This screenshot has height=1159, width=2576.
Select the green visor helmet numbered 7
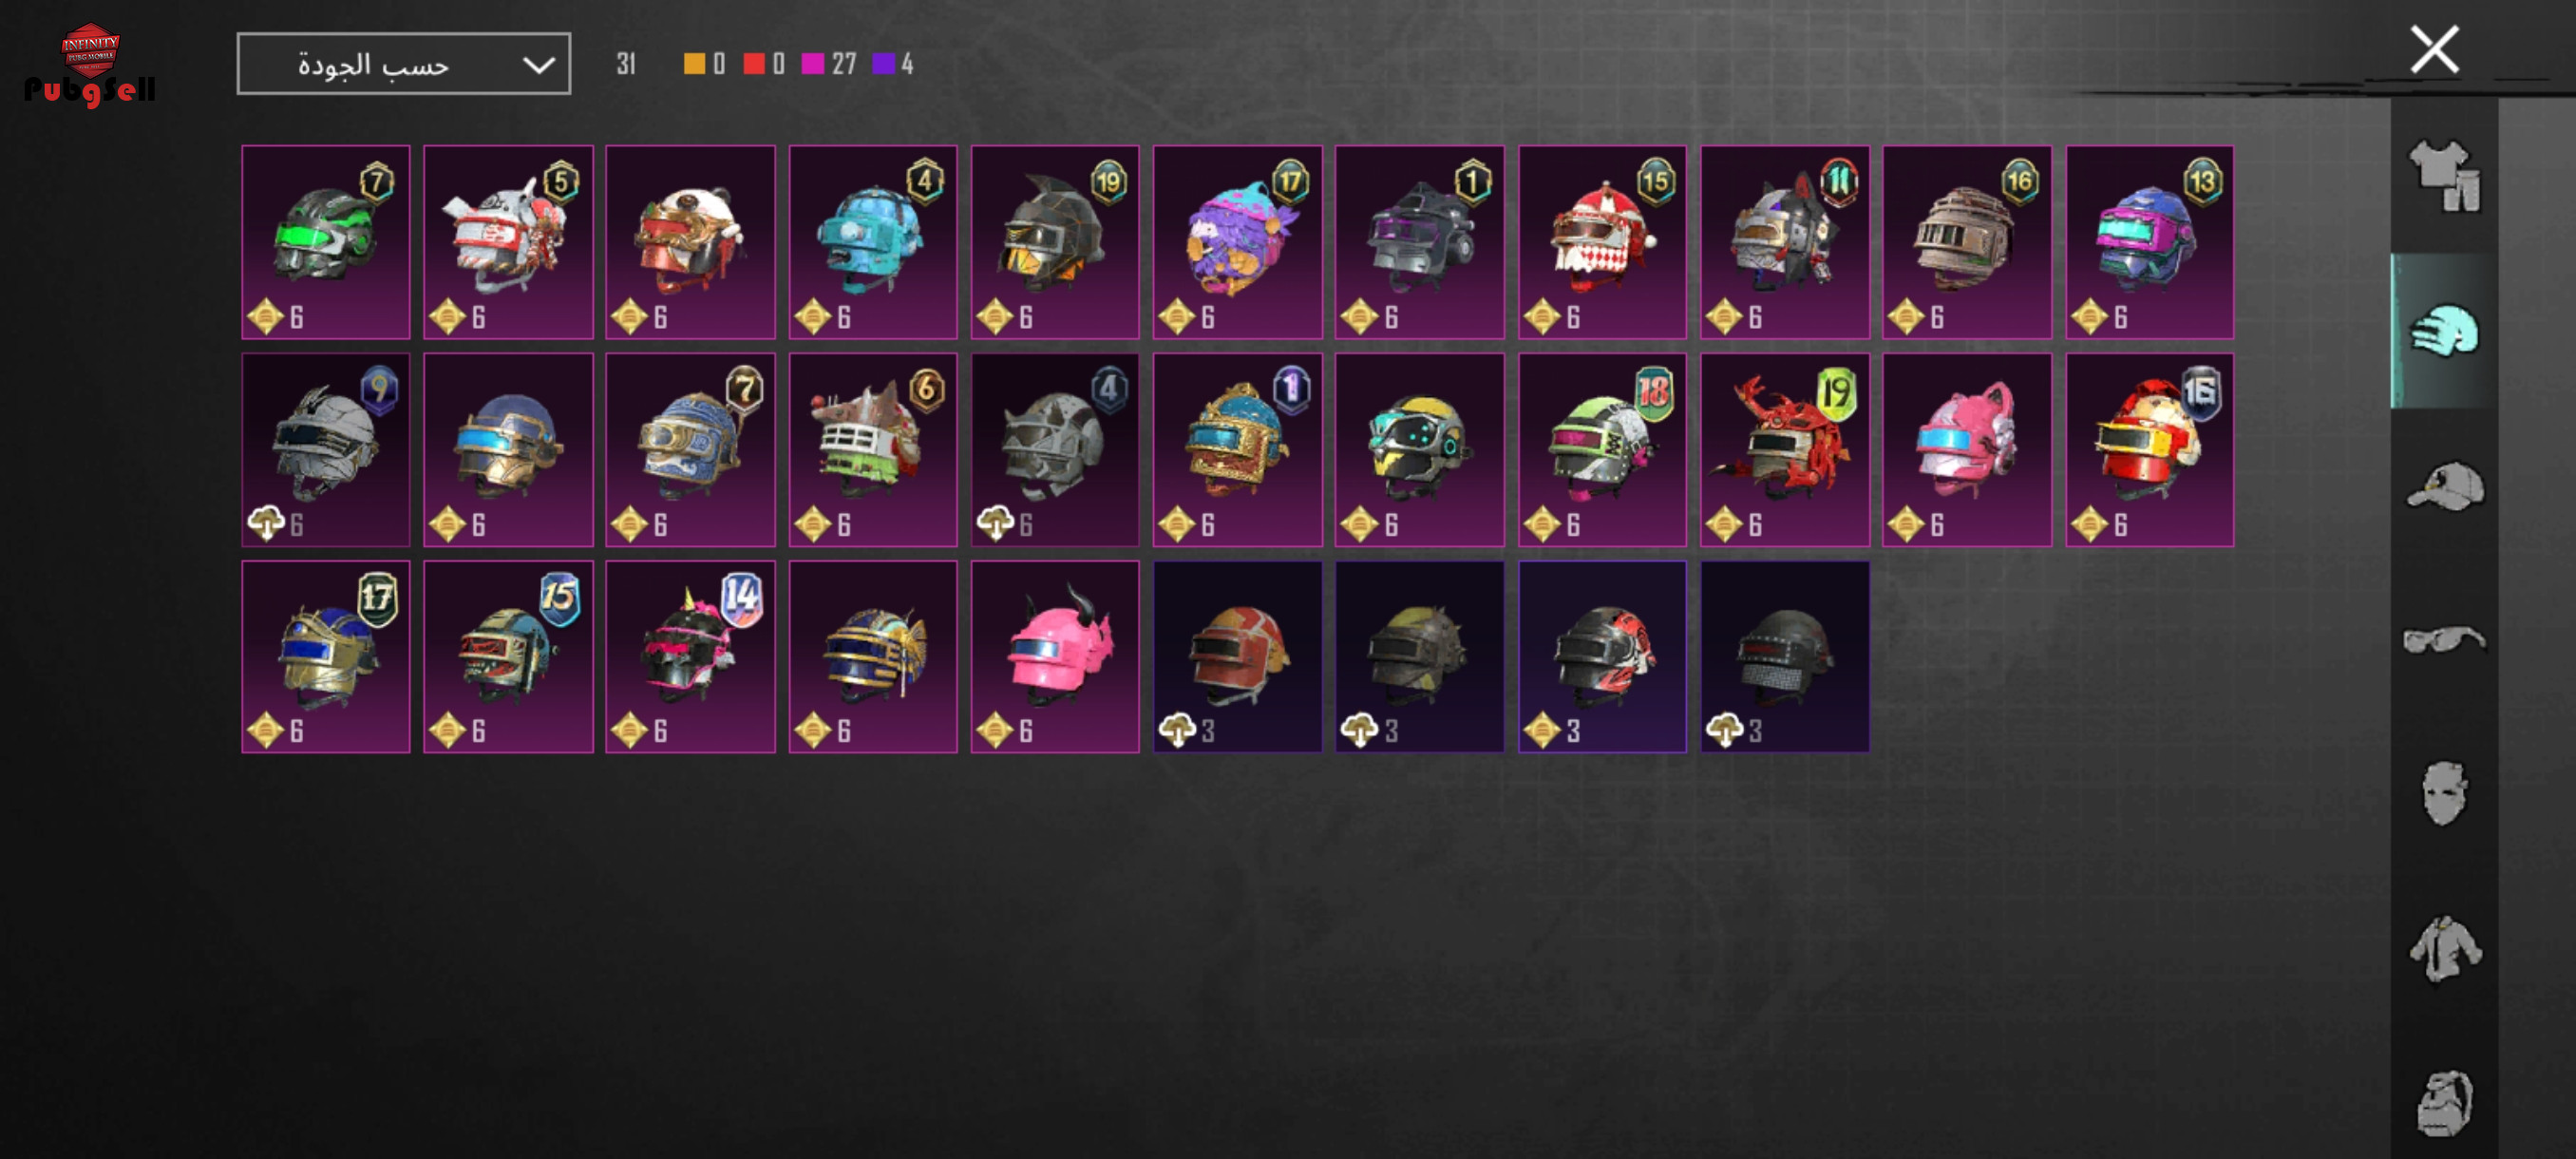pyautogui.click(x=326, y=242)
